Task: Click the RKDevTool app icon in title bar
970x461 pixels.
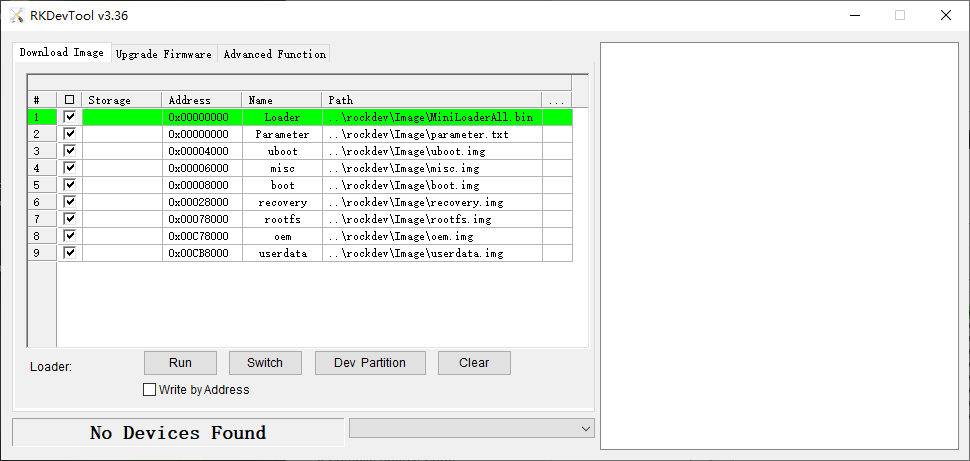Action: pyautogui.click(x=17, y=15)
